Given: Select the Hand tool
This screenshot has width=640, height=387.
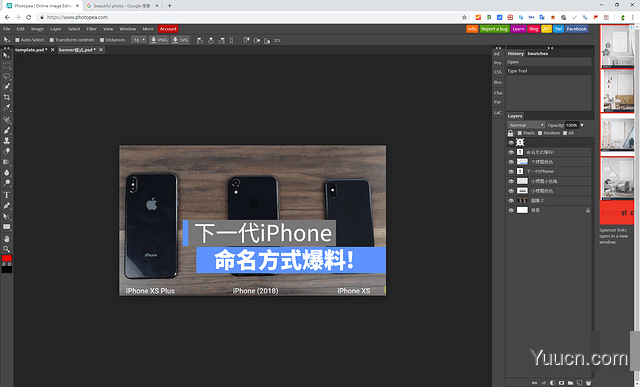Looking at the screenshot, I should click(7, 238).
